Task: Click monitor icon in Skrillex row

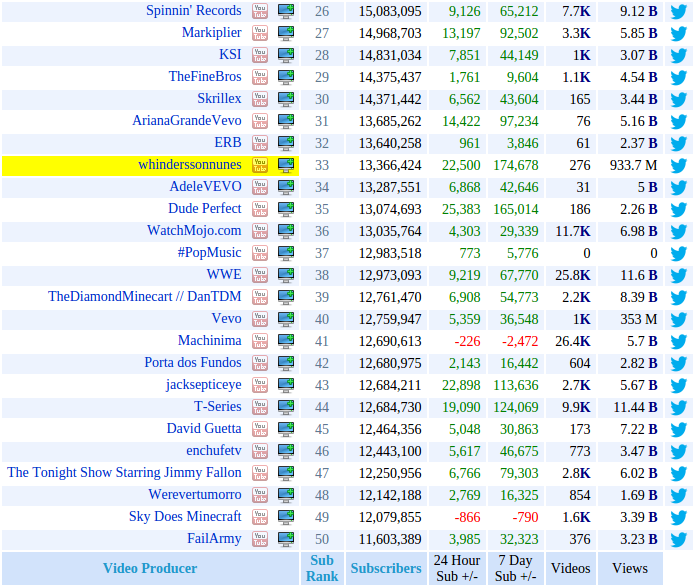Action: pyautogui.click(x=286, y=99)
